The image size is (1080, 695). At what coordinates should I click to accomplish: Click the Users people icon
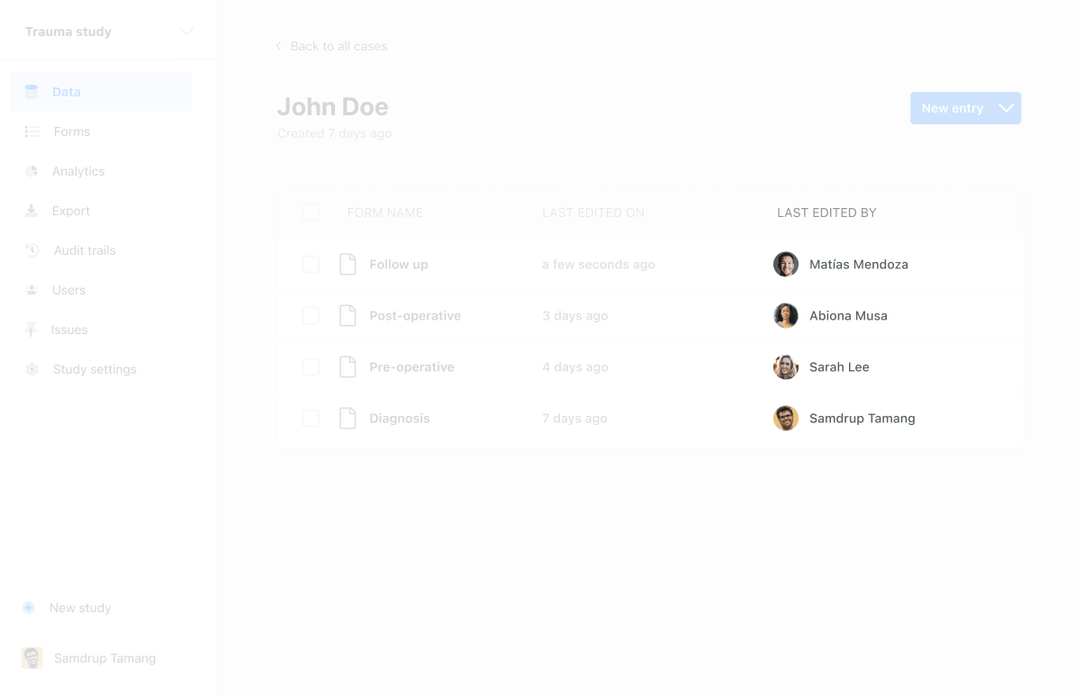(31, 290)
